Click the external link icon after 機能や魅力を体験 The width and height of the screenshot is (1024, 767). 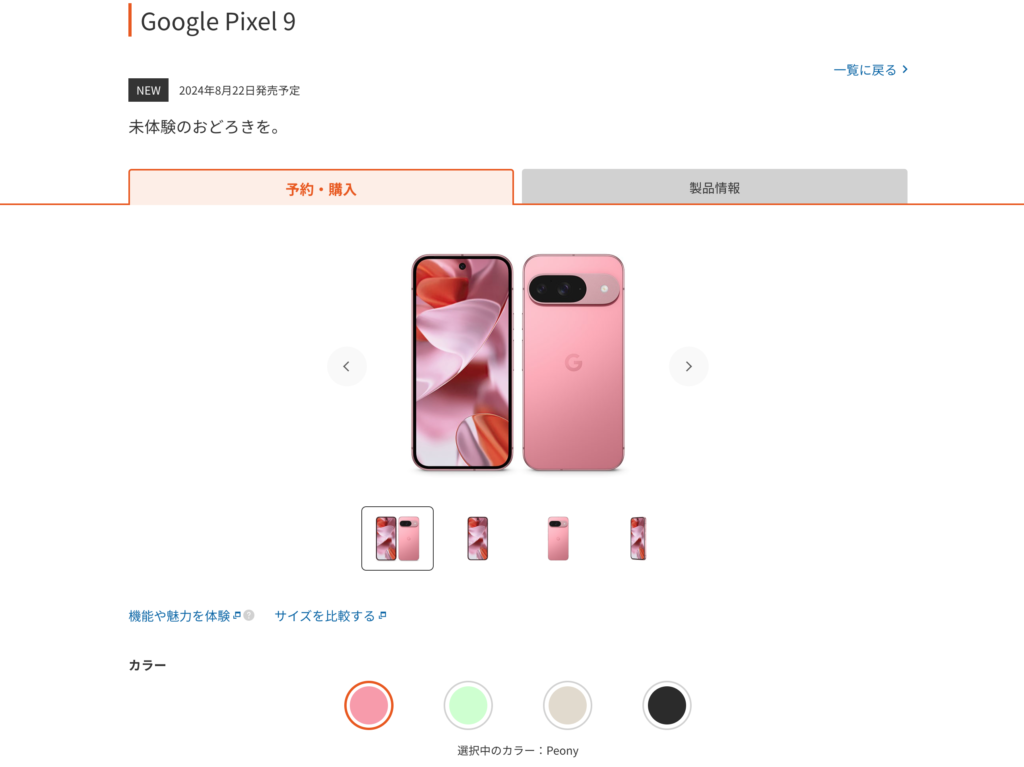237,615
